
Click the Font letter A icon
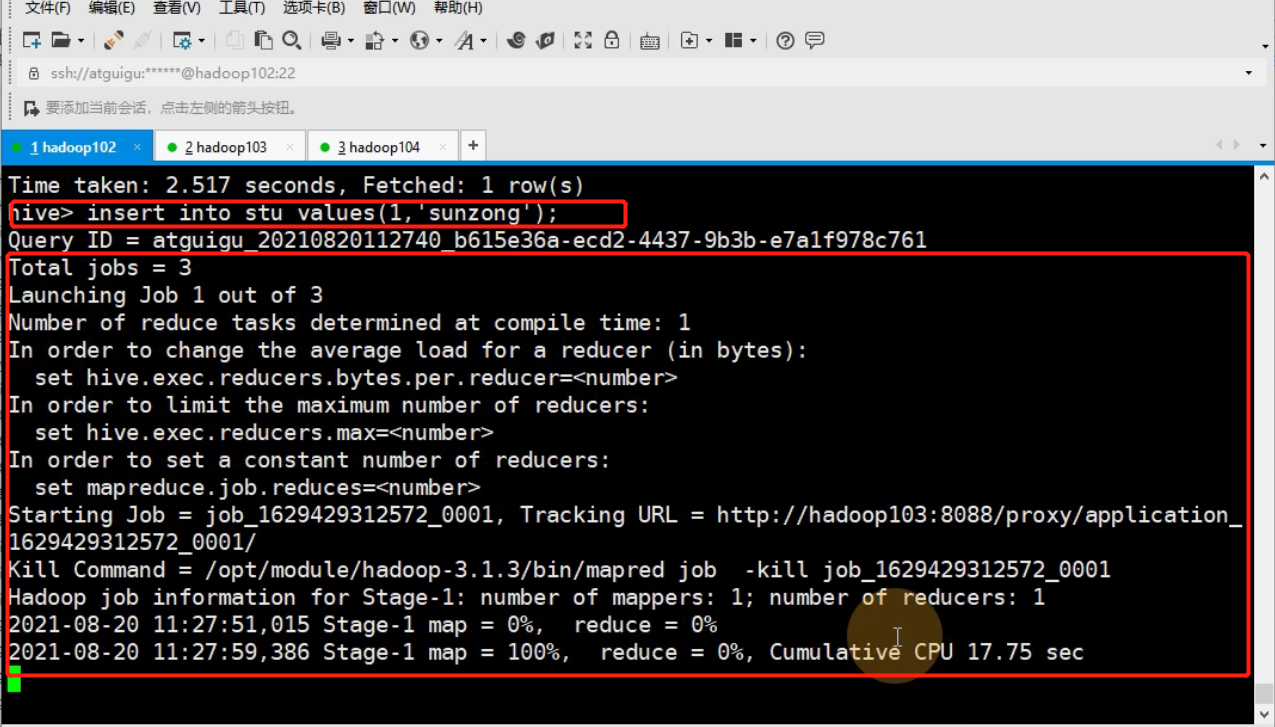point(463,40)
